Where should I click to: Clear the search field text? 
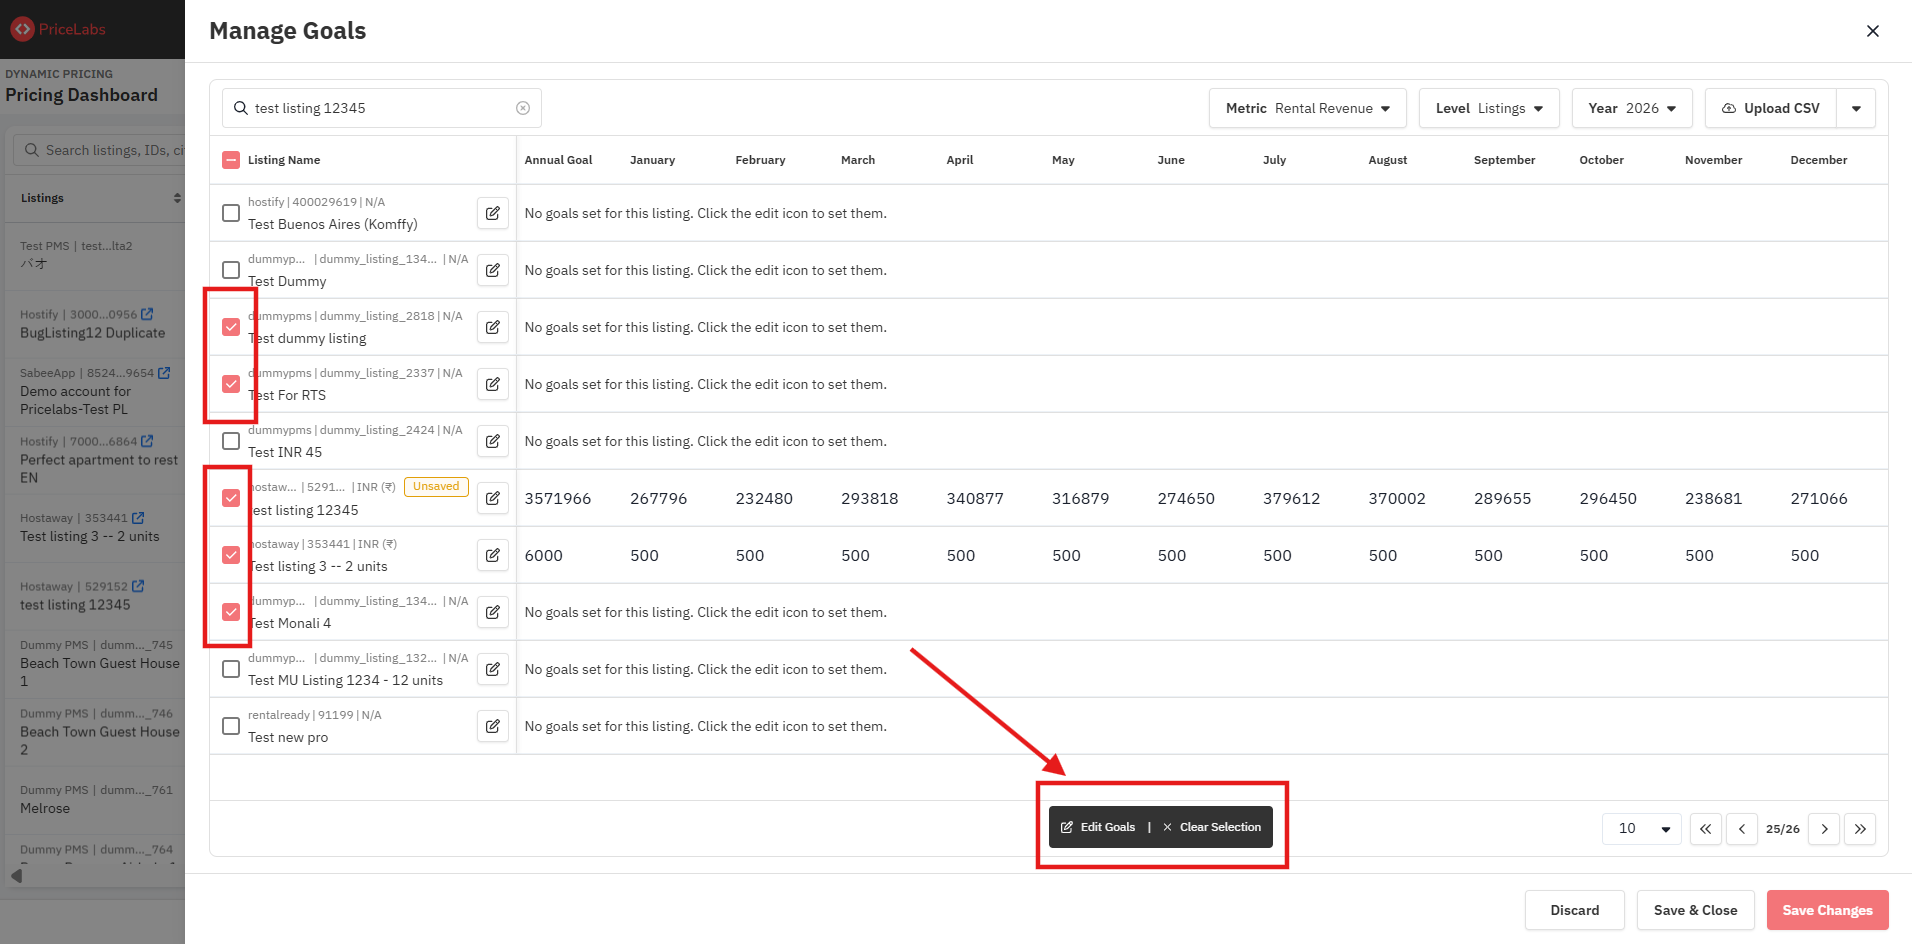pos(523,108)
